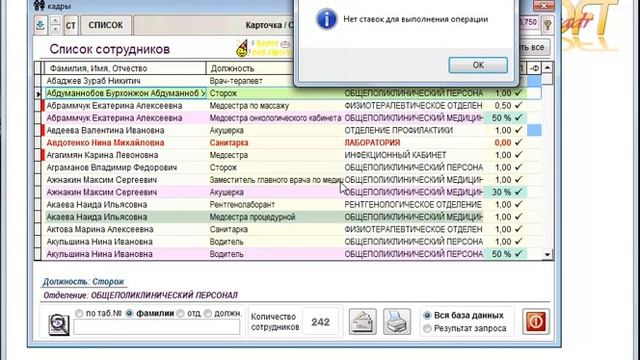Click the red 0,00 rate cell
640x360 pixels.
click(x=502, y=143)
